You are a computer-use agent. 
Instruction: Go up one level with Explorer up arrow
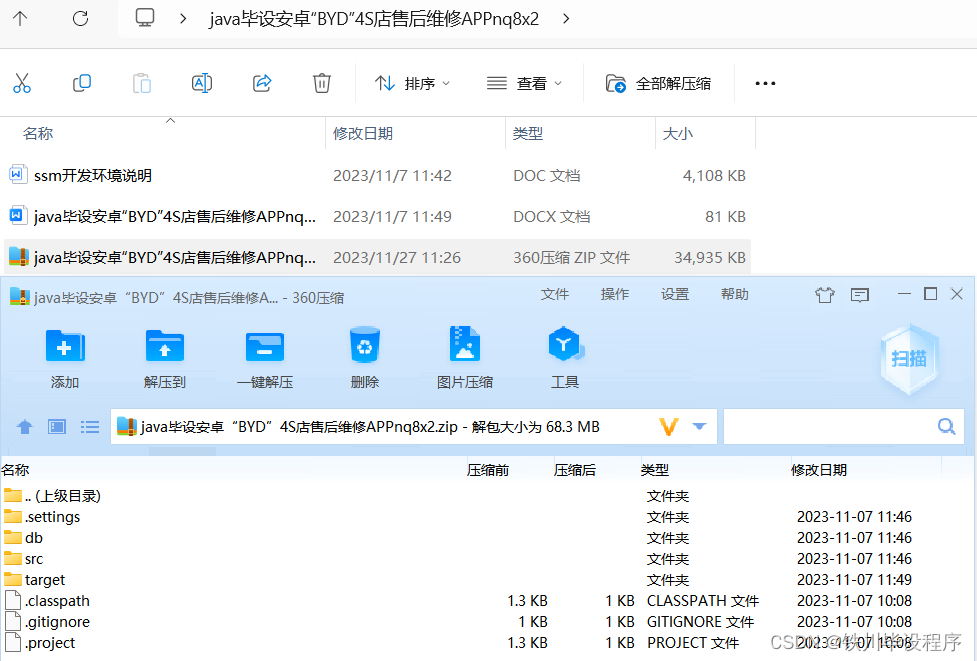coord(20,19)
